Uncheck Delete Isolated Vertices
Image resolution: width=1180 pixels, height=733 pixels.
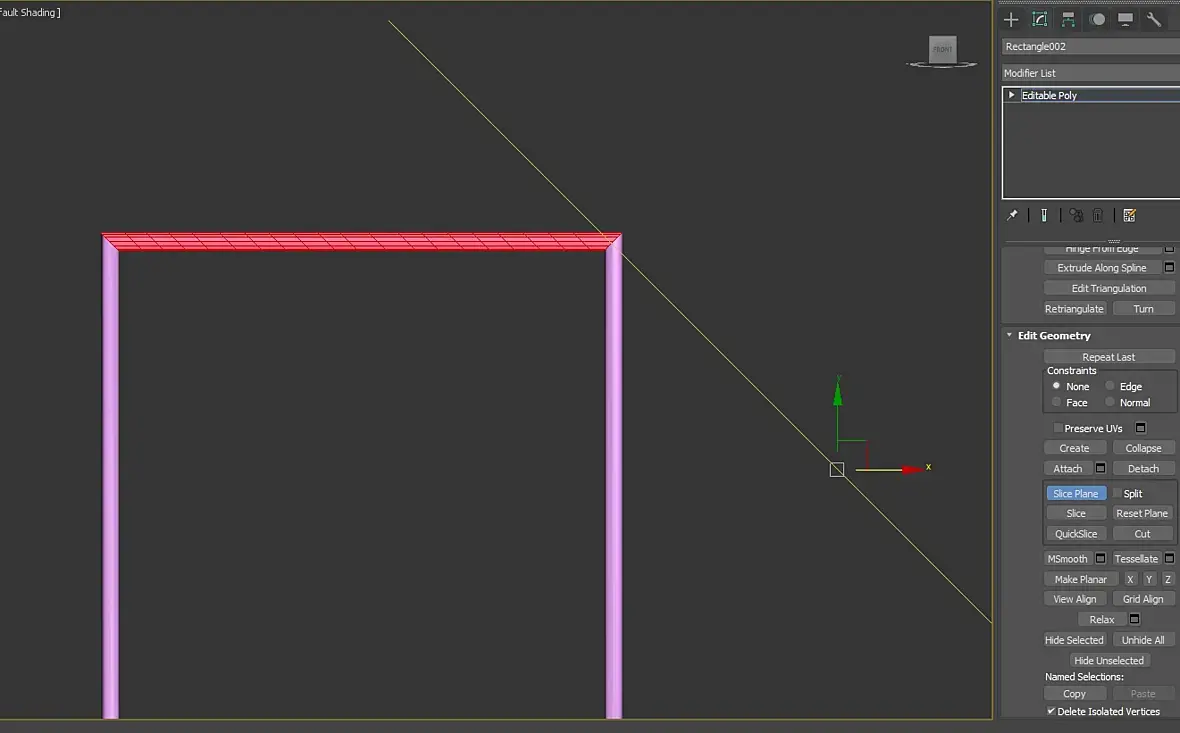1051,711
